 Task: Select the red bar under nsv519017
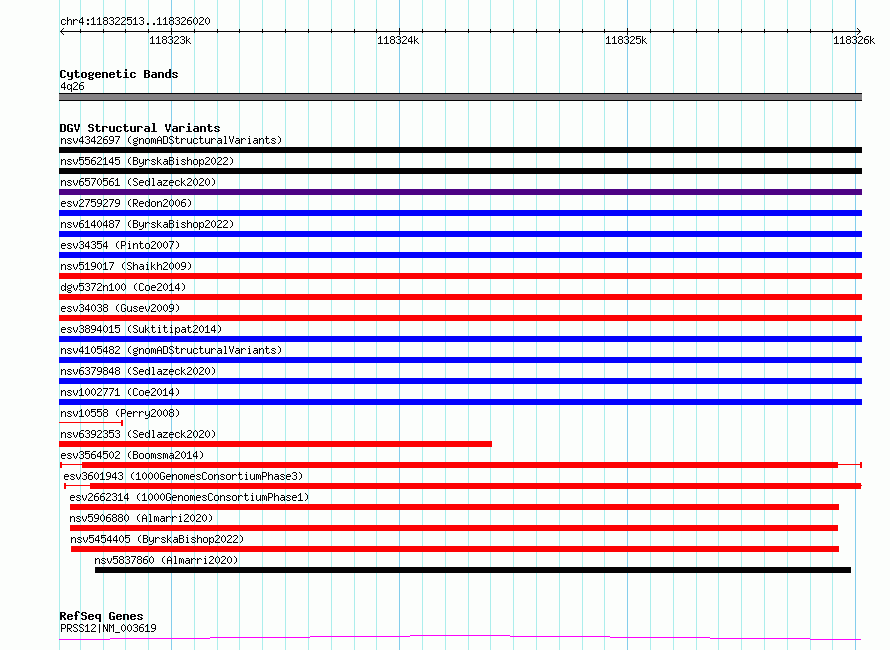click(x=460, y=276)
